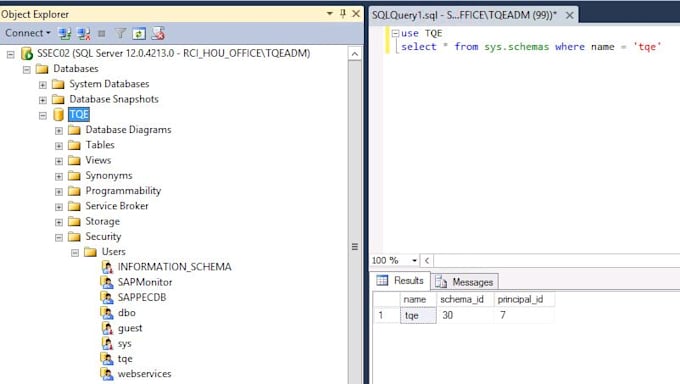Click the Stop toolbar icon
Screen dimensions: 680x384
pyautogui.click(x=101, y=33)
